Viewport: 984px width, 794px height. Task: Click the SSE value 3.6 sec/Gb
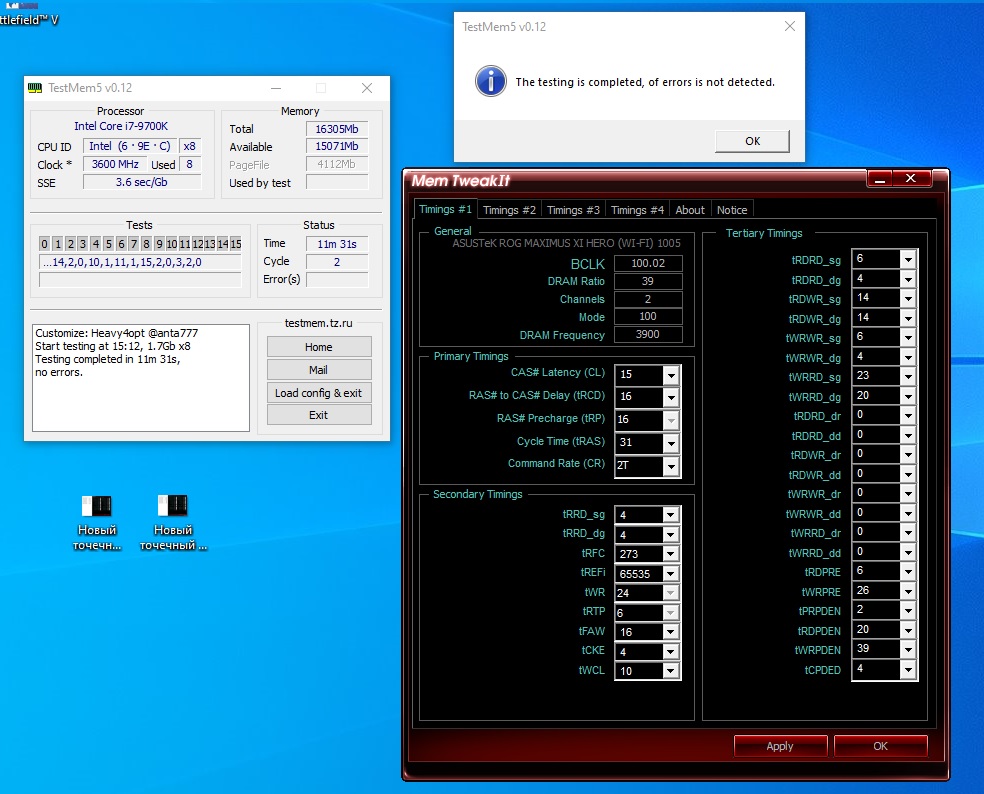[x=142, y=182]
